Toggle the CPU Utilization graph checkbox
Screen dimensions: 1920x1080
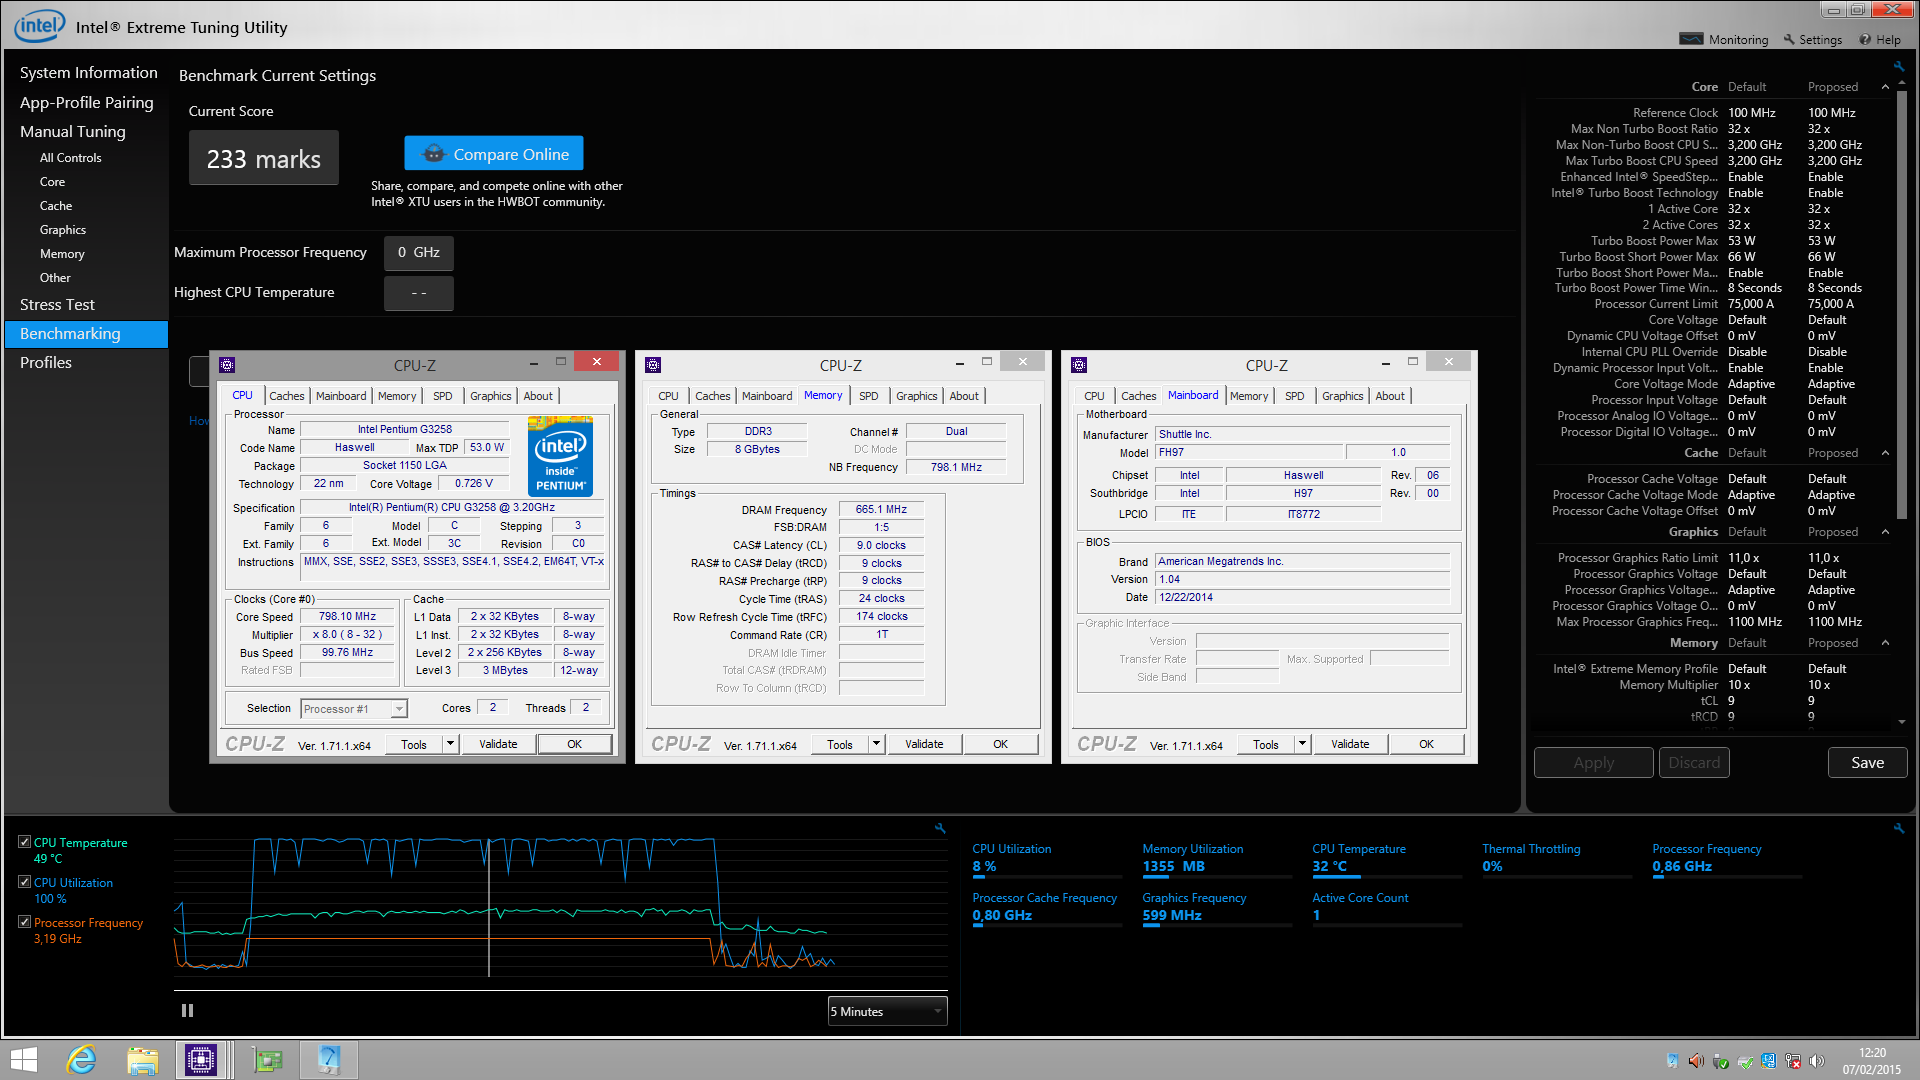coord(25,882)
